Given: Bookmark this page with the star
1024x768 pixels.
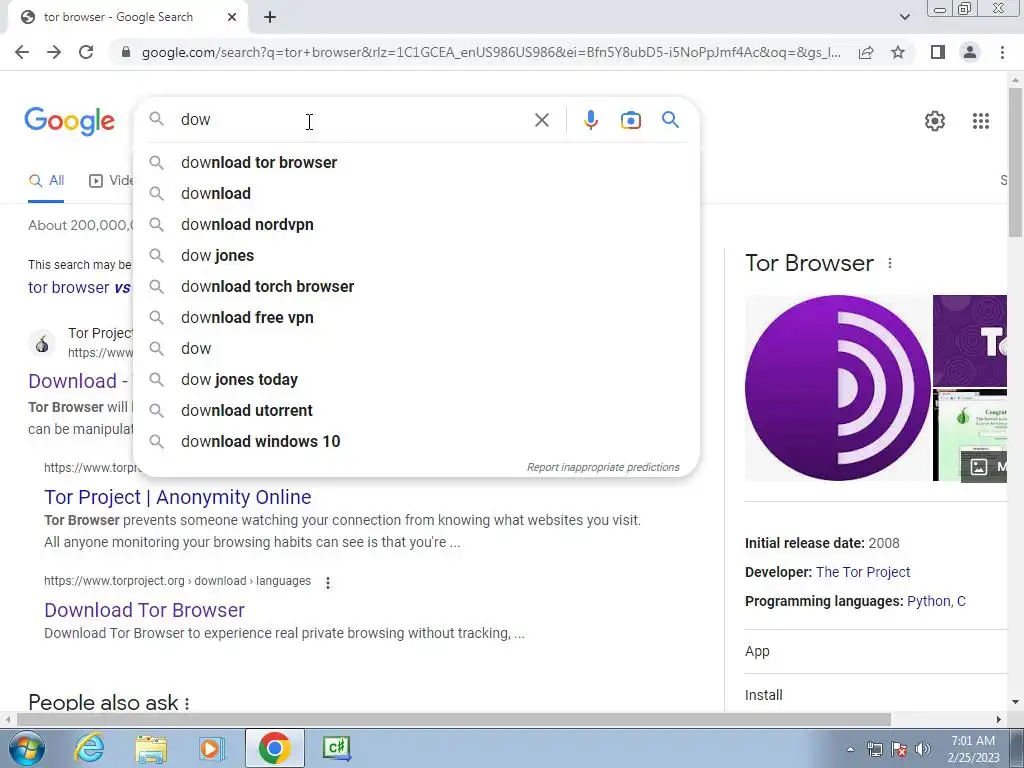Looking at the screenshot, I should [898, 52].
